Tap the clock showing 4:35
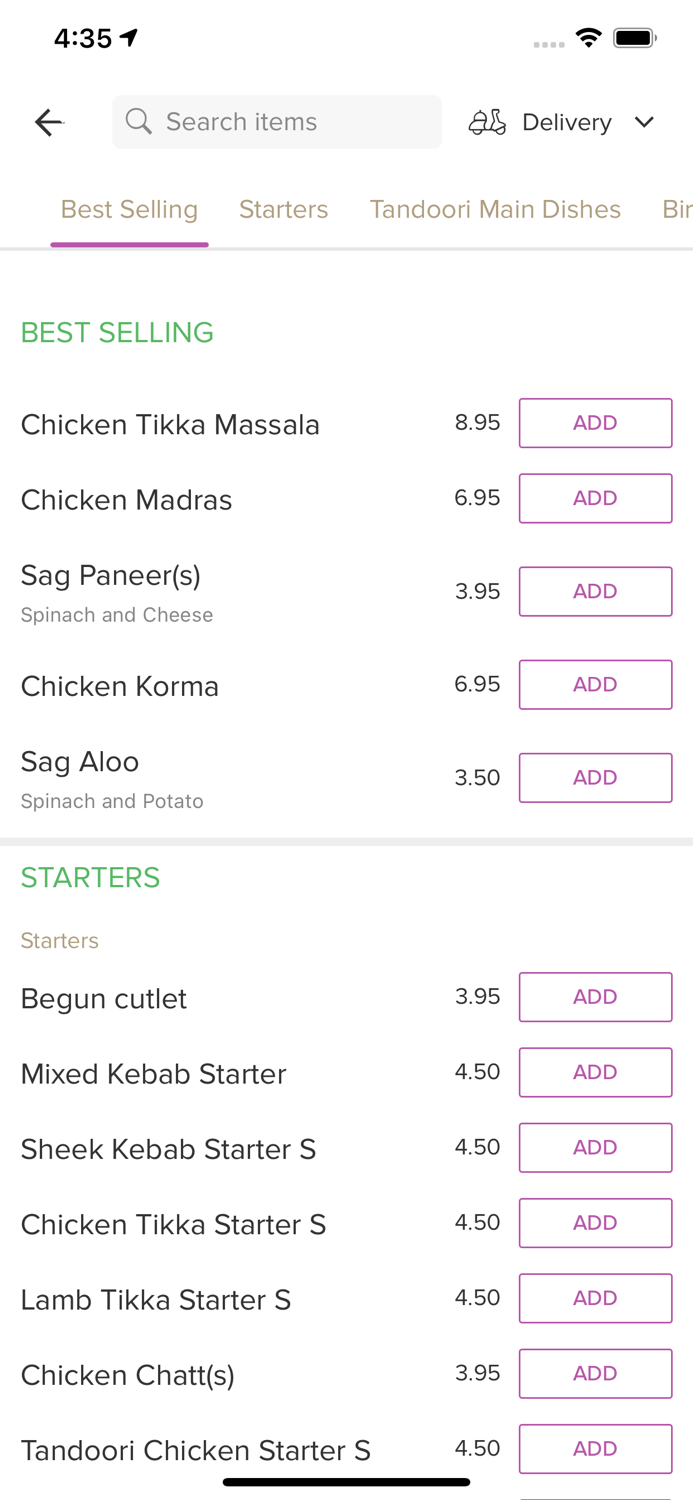The width and height of the screenshot is (693, 1500). click(84, 38)
